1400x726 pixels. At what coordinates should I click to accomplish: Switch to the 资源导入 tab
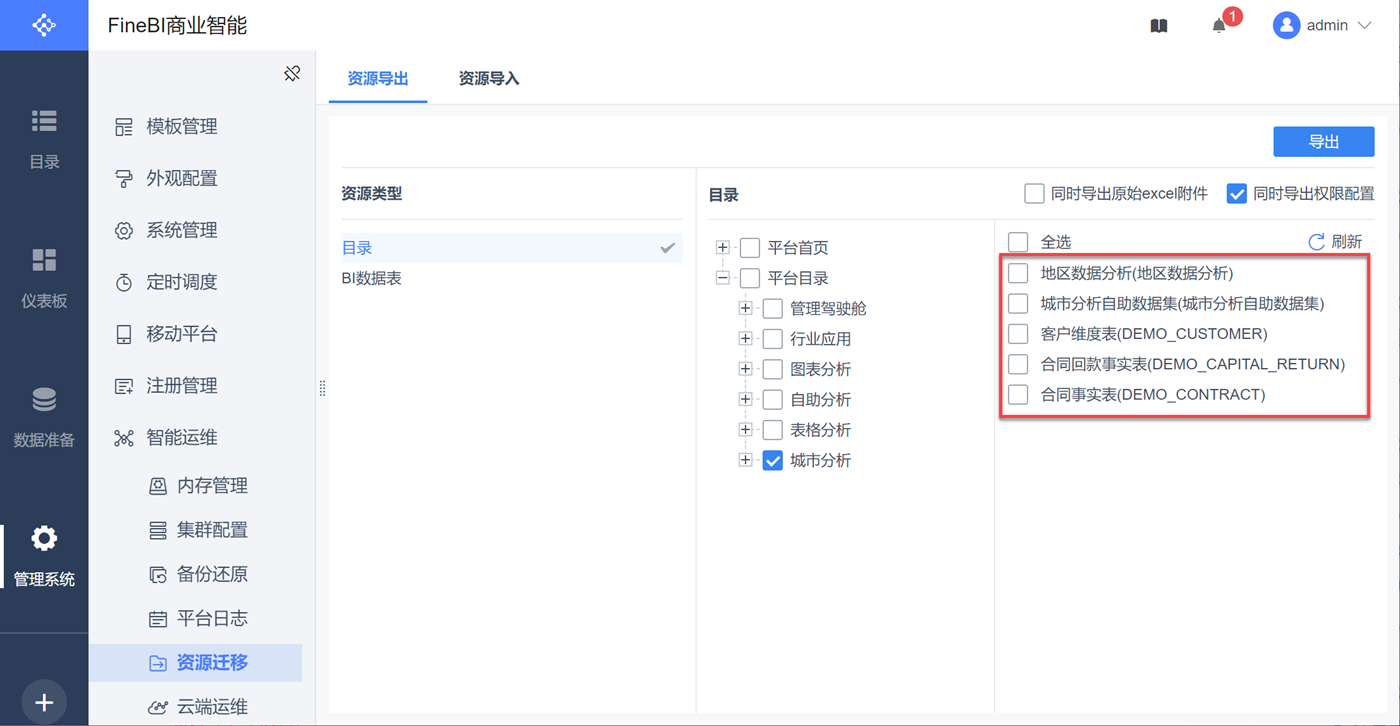(489, 78)
